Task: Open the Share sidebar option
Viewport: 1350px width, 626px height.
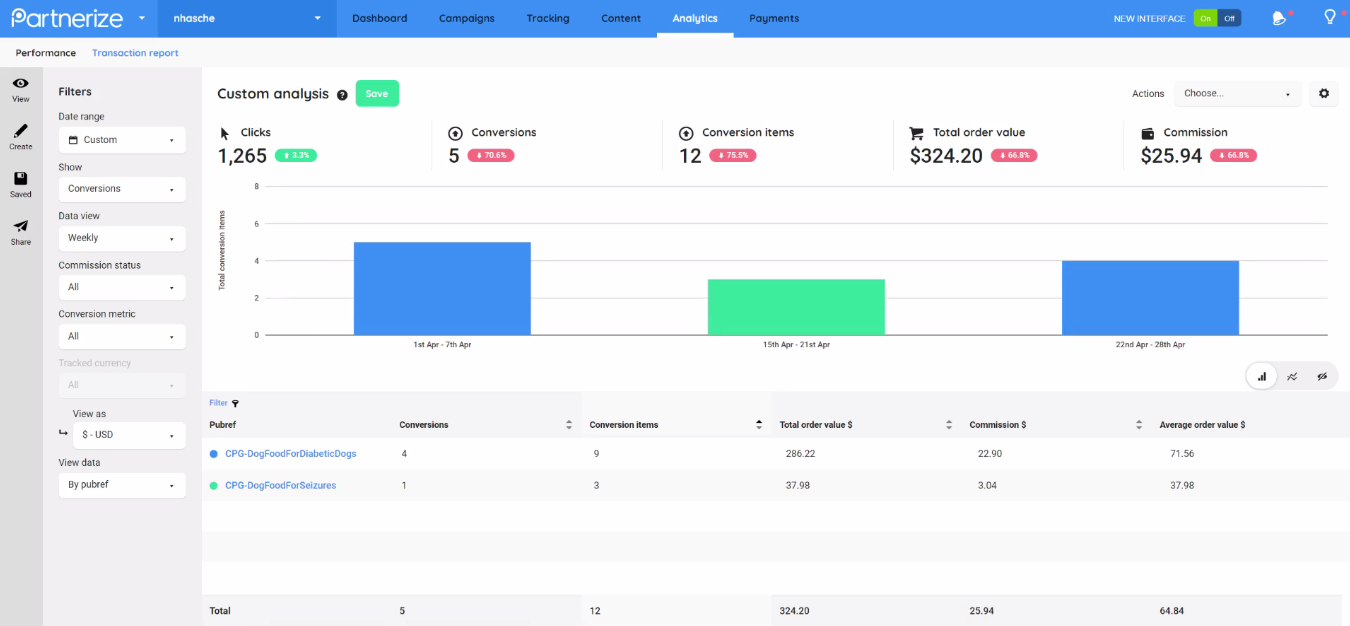Action: (x=21, y=232)
